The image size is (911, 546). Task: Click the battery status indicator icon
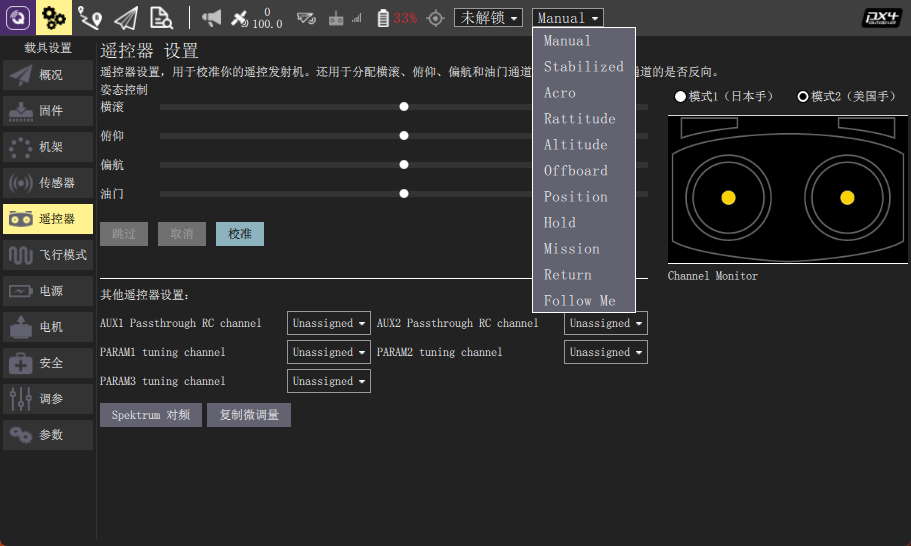(383, 18)
